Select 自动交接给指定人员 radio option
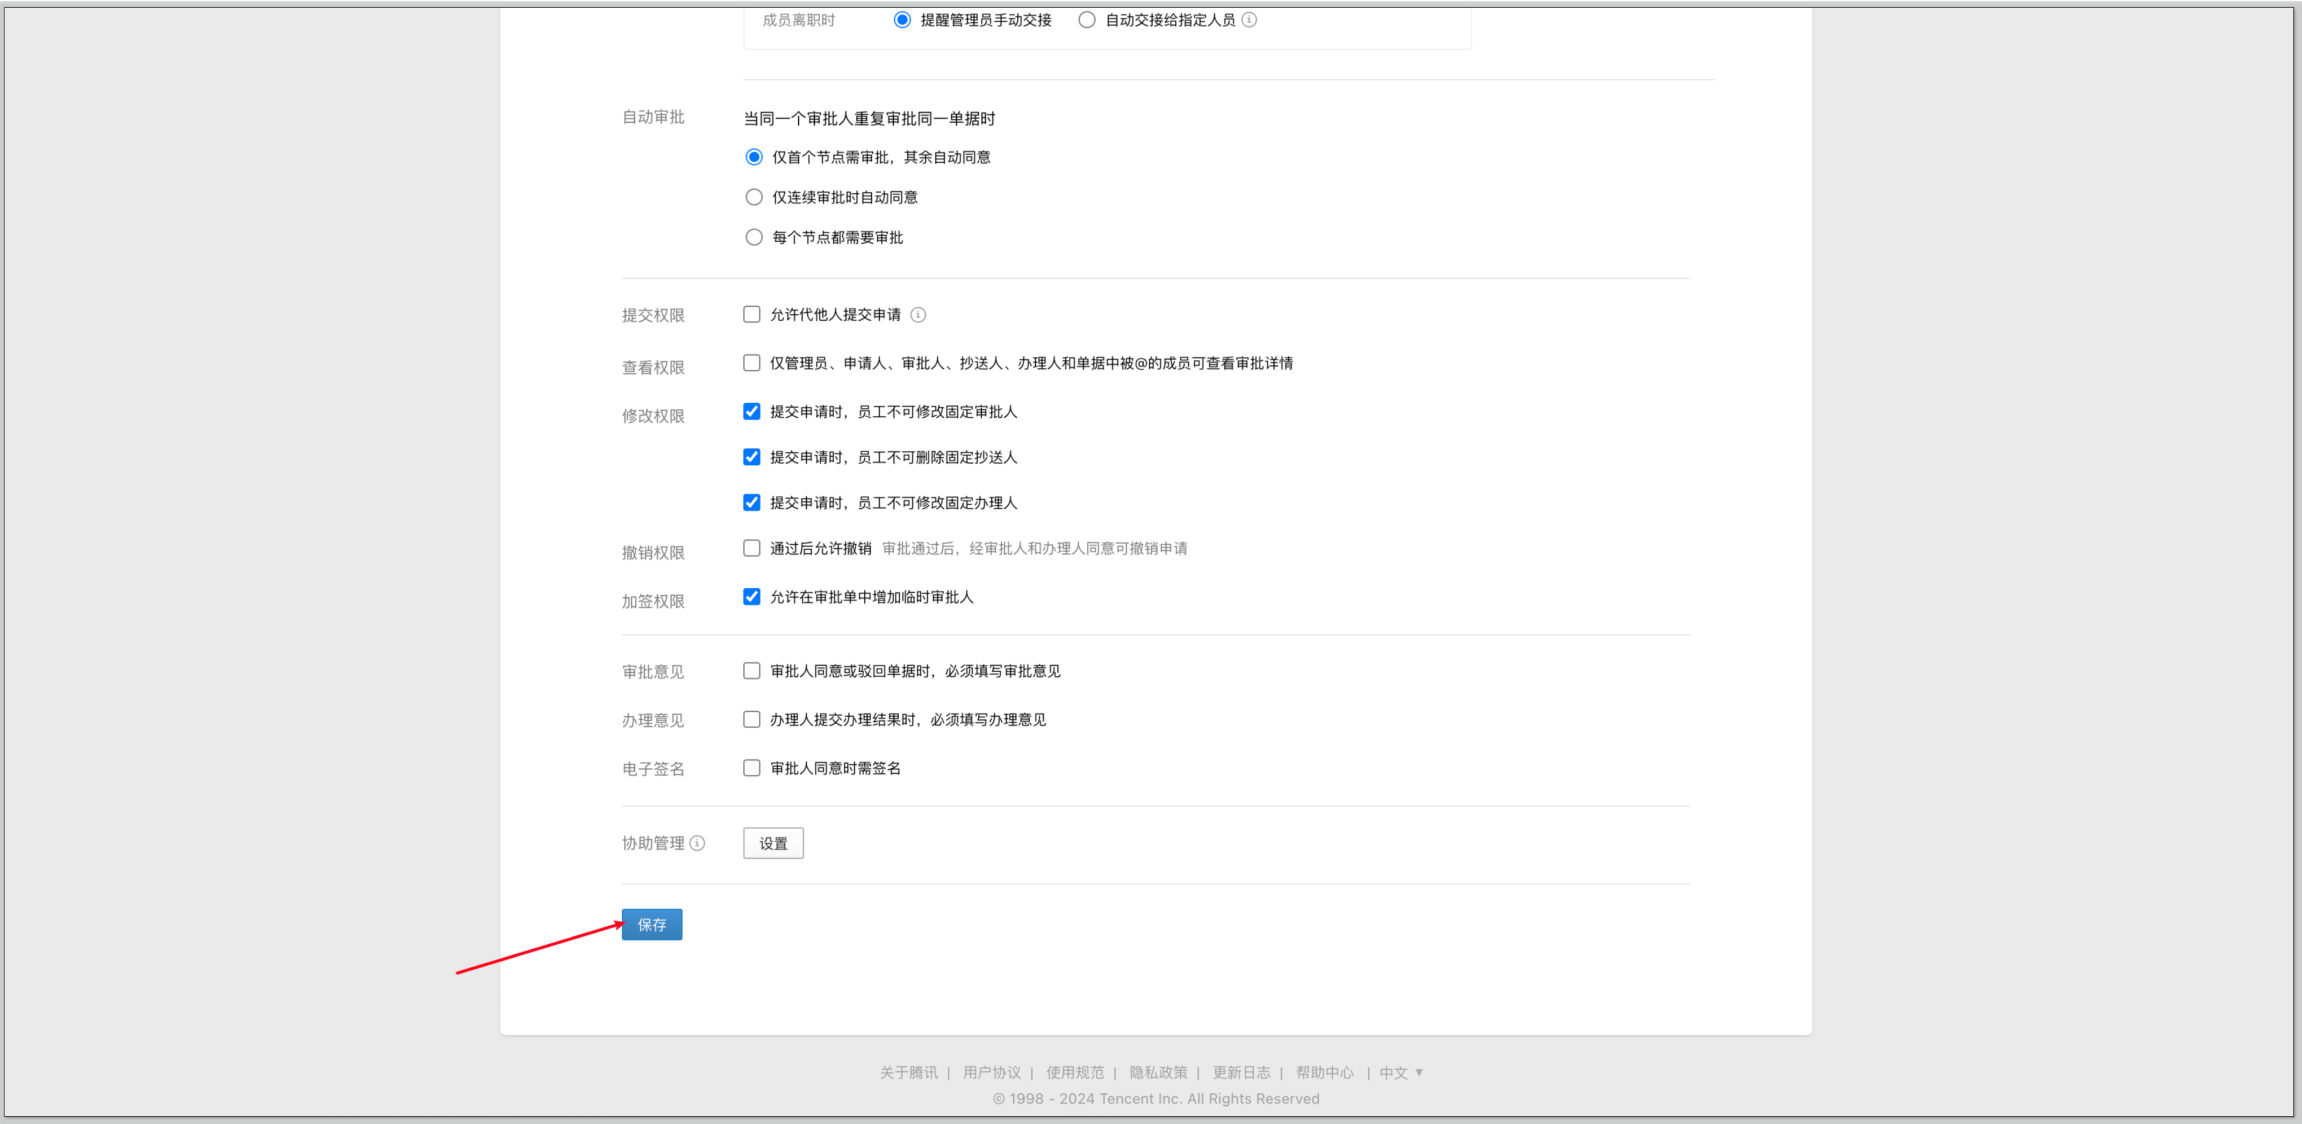 click(x=1087, y=20)
